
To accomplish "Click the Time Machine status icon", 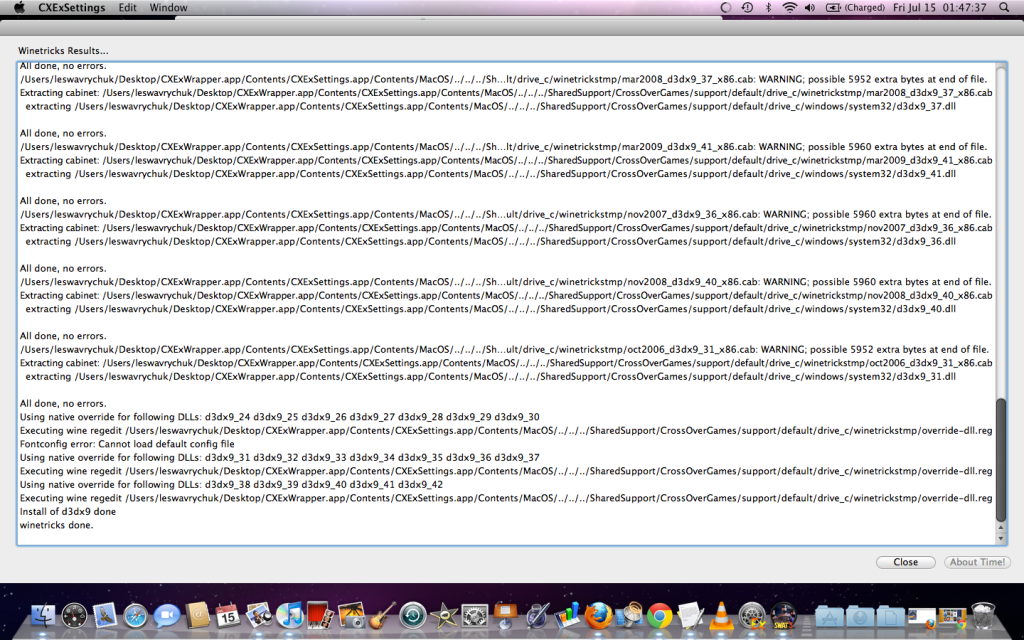I will click(747, 8).
